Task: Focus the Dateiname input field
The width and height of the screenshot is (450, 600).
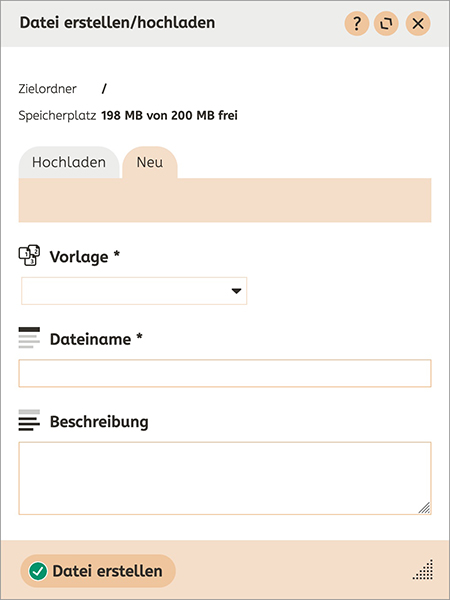Action: point(225,373)
